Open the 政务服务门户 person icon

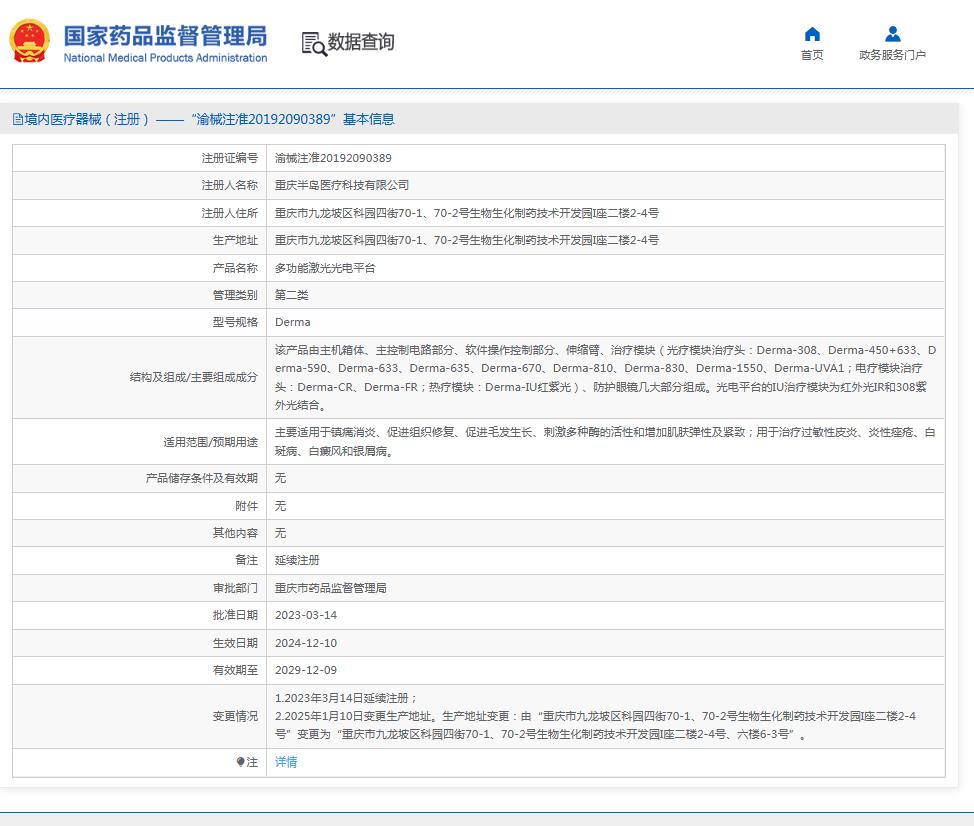coord(891,32)
